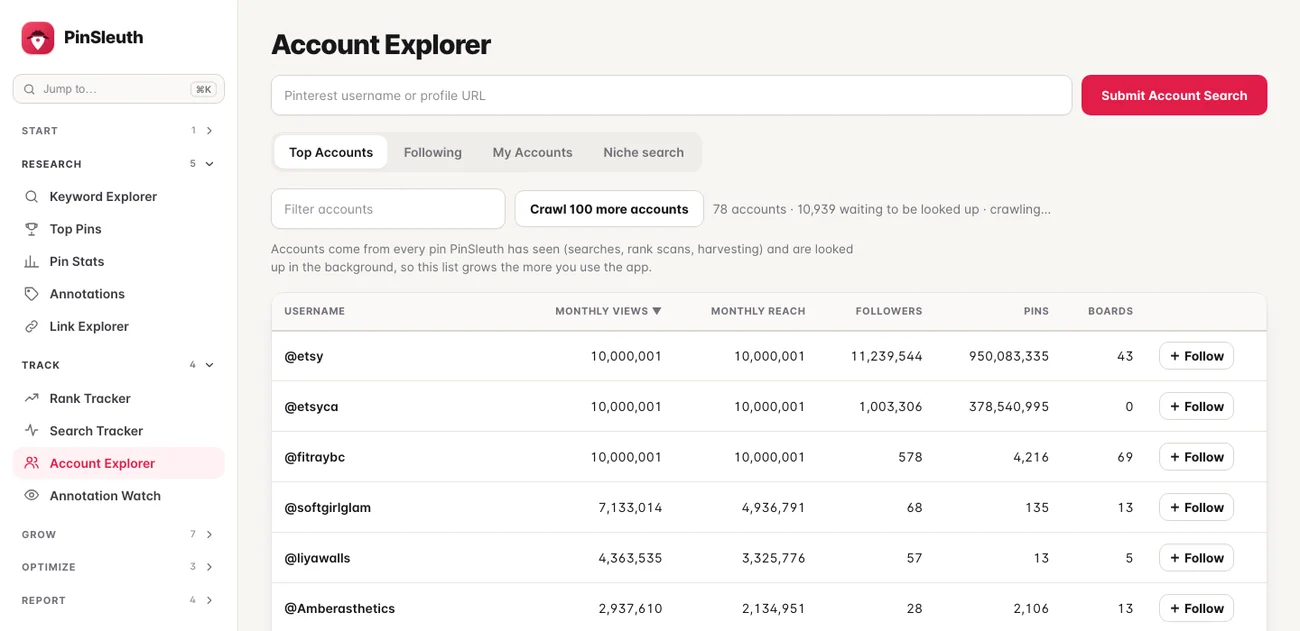Click the Boards column header

[x=1110, y=311]
